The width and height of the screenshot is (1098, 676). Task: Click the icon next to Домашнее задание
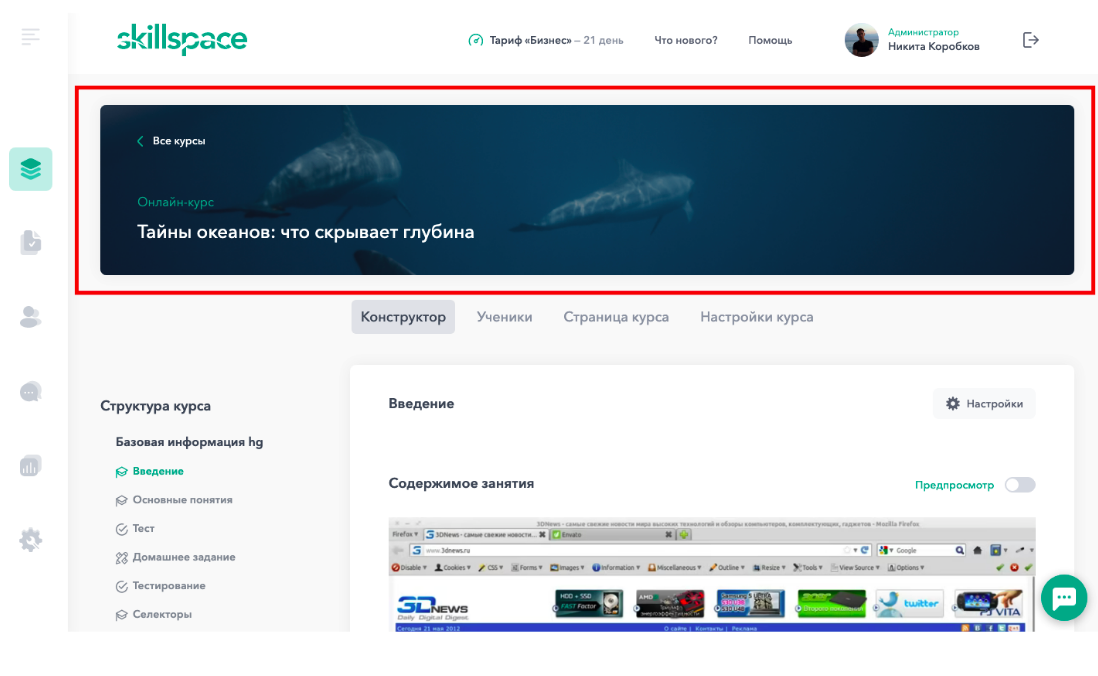tap(121, 558)
